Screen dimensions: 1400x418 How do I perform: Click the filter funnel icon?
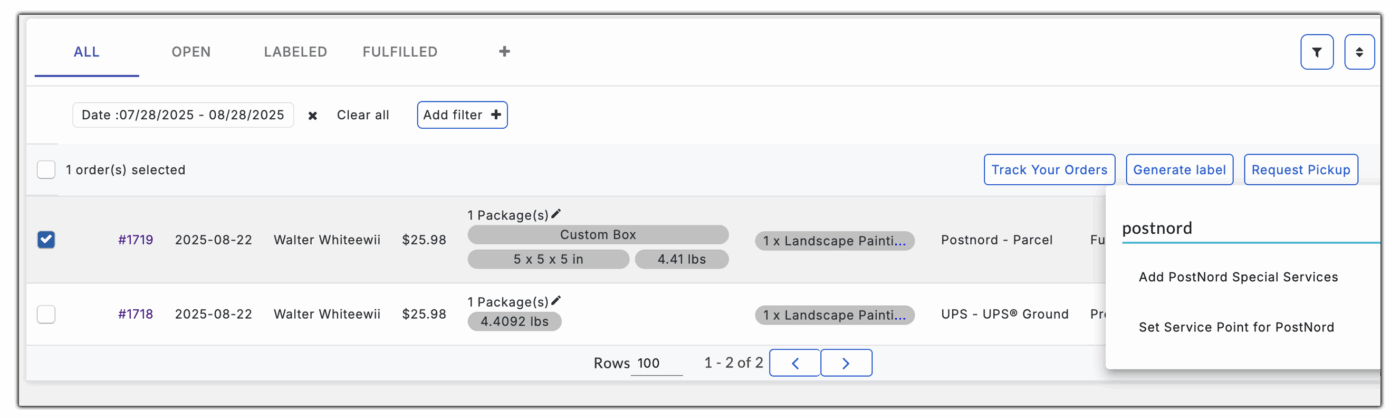1316,52
